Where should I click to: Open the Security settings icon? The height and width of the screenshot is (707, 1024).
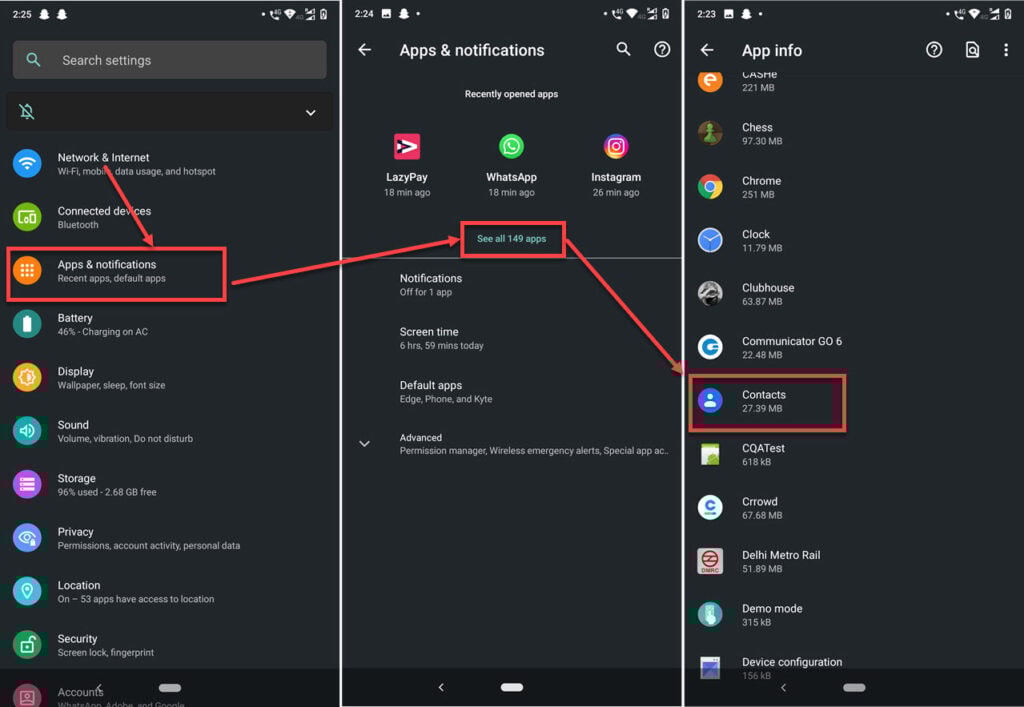tap(27, 645)
